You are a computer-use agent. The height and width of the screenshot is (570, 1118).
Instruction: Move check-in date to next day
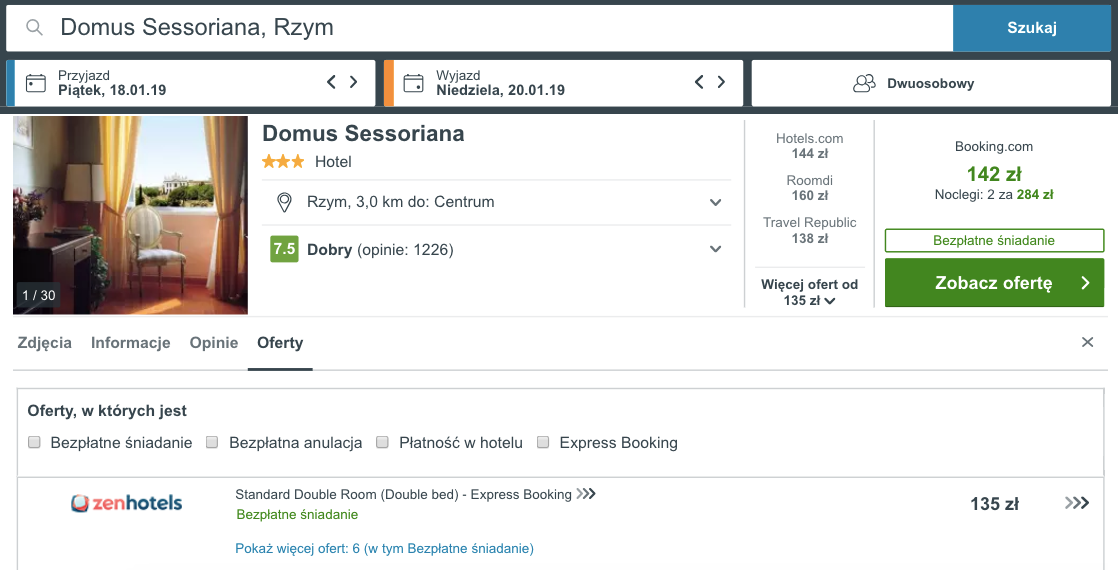[x=353, y=82]
